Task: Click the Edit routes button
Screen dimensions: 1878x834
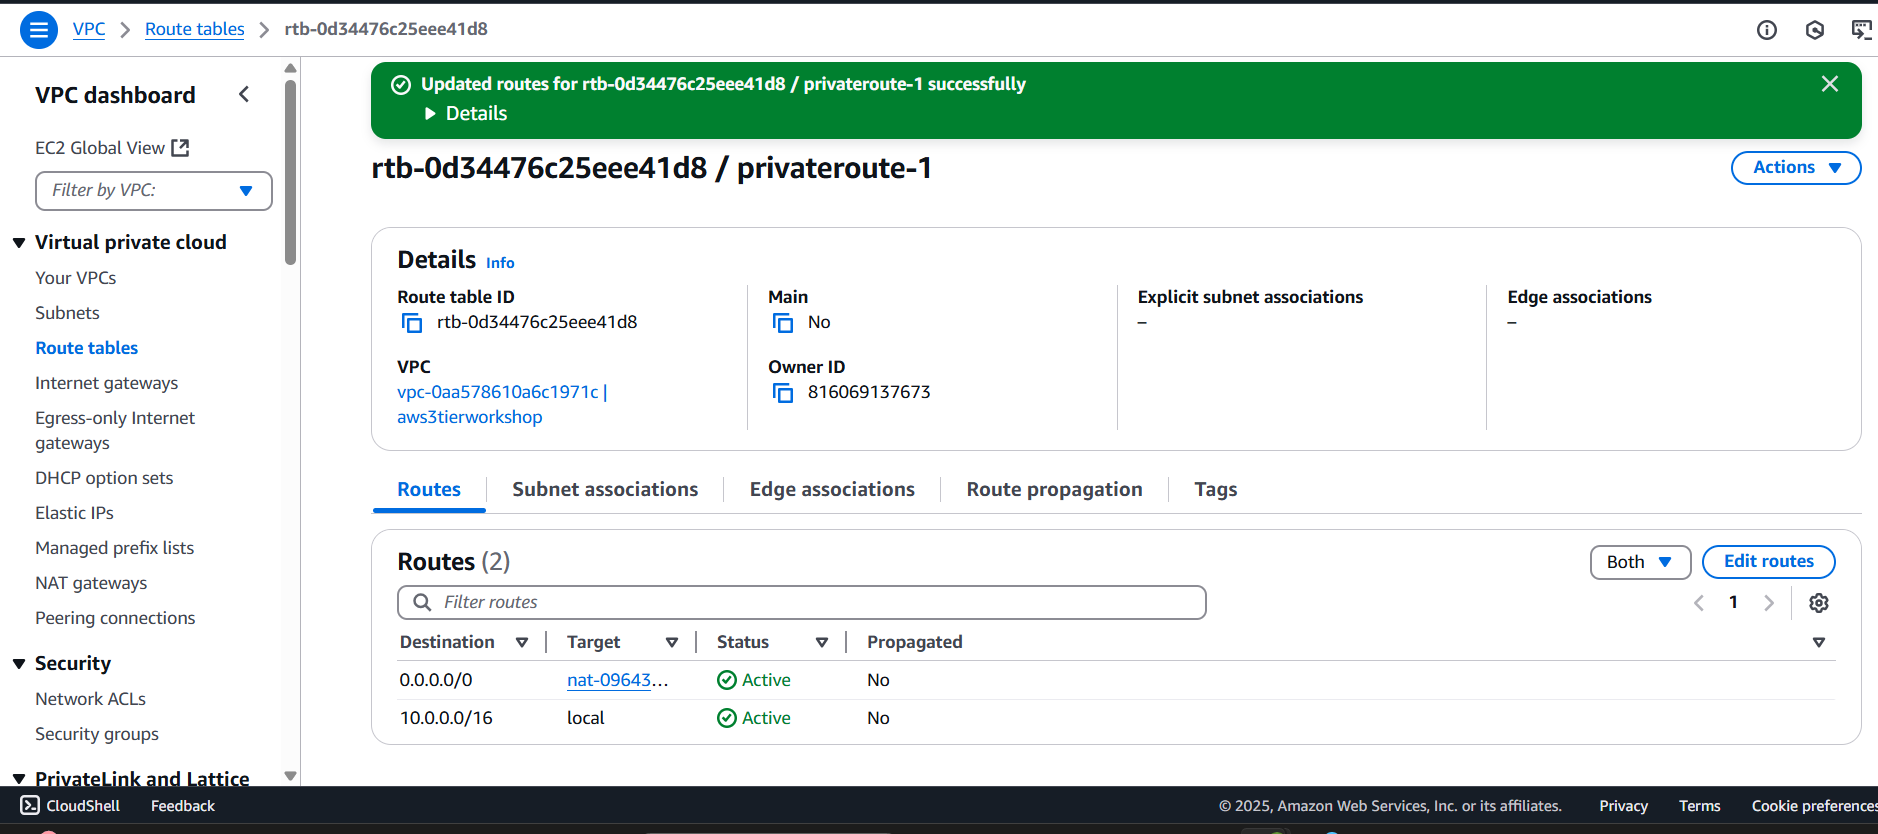Action: click(1768, 562)
